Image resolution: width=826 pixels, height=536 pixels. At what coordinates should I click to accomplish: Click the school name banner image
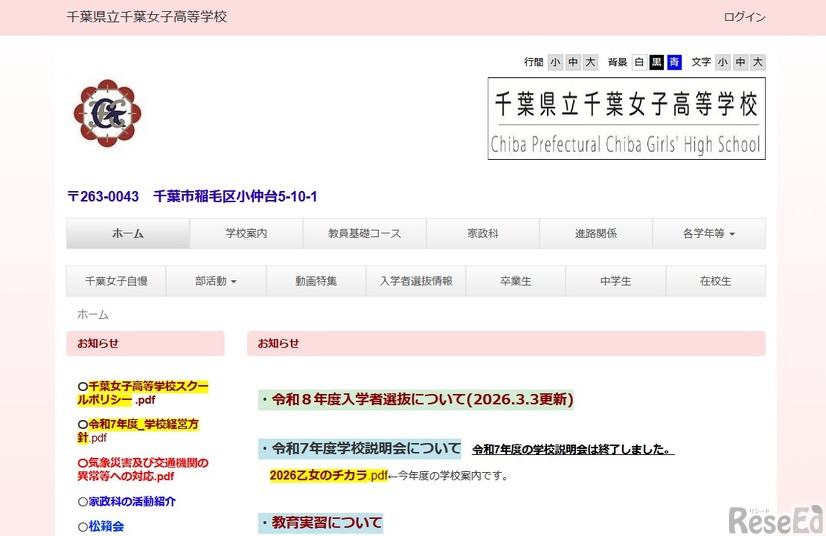point(626,118)
